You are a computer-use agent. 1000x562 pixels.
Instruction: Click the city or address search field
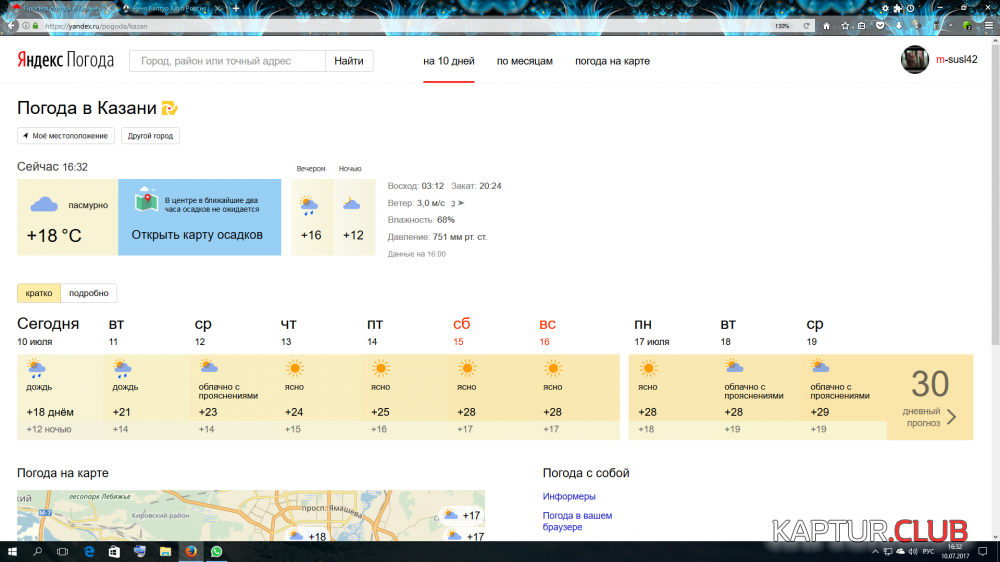point(227,61)
